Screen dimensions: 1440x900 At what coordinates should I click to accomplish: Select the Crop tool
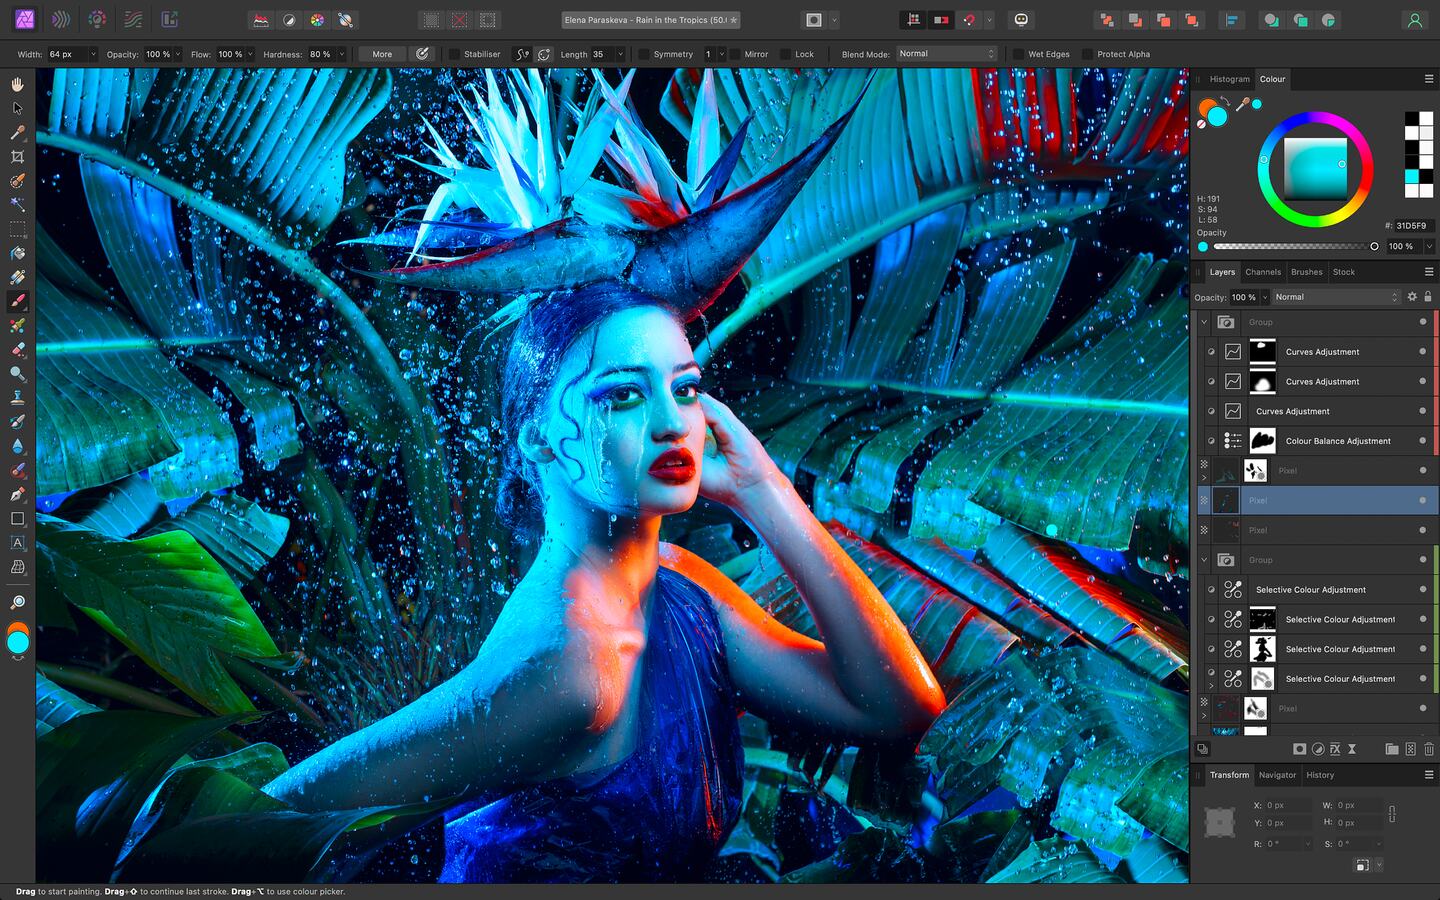coord(17,157)
